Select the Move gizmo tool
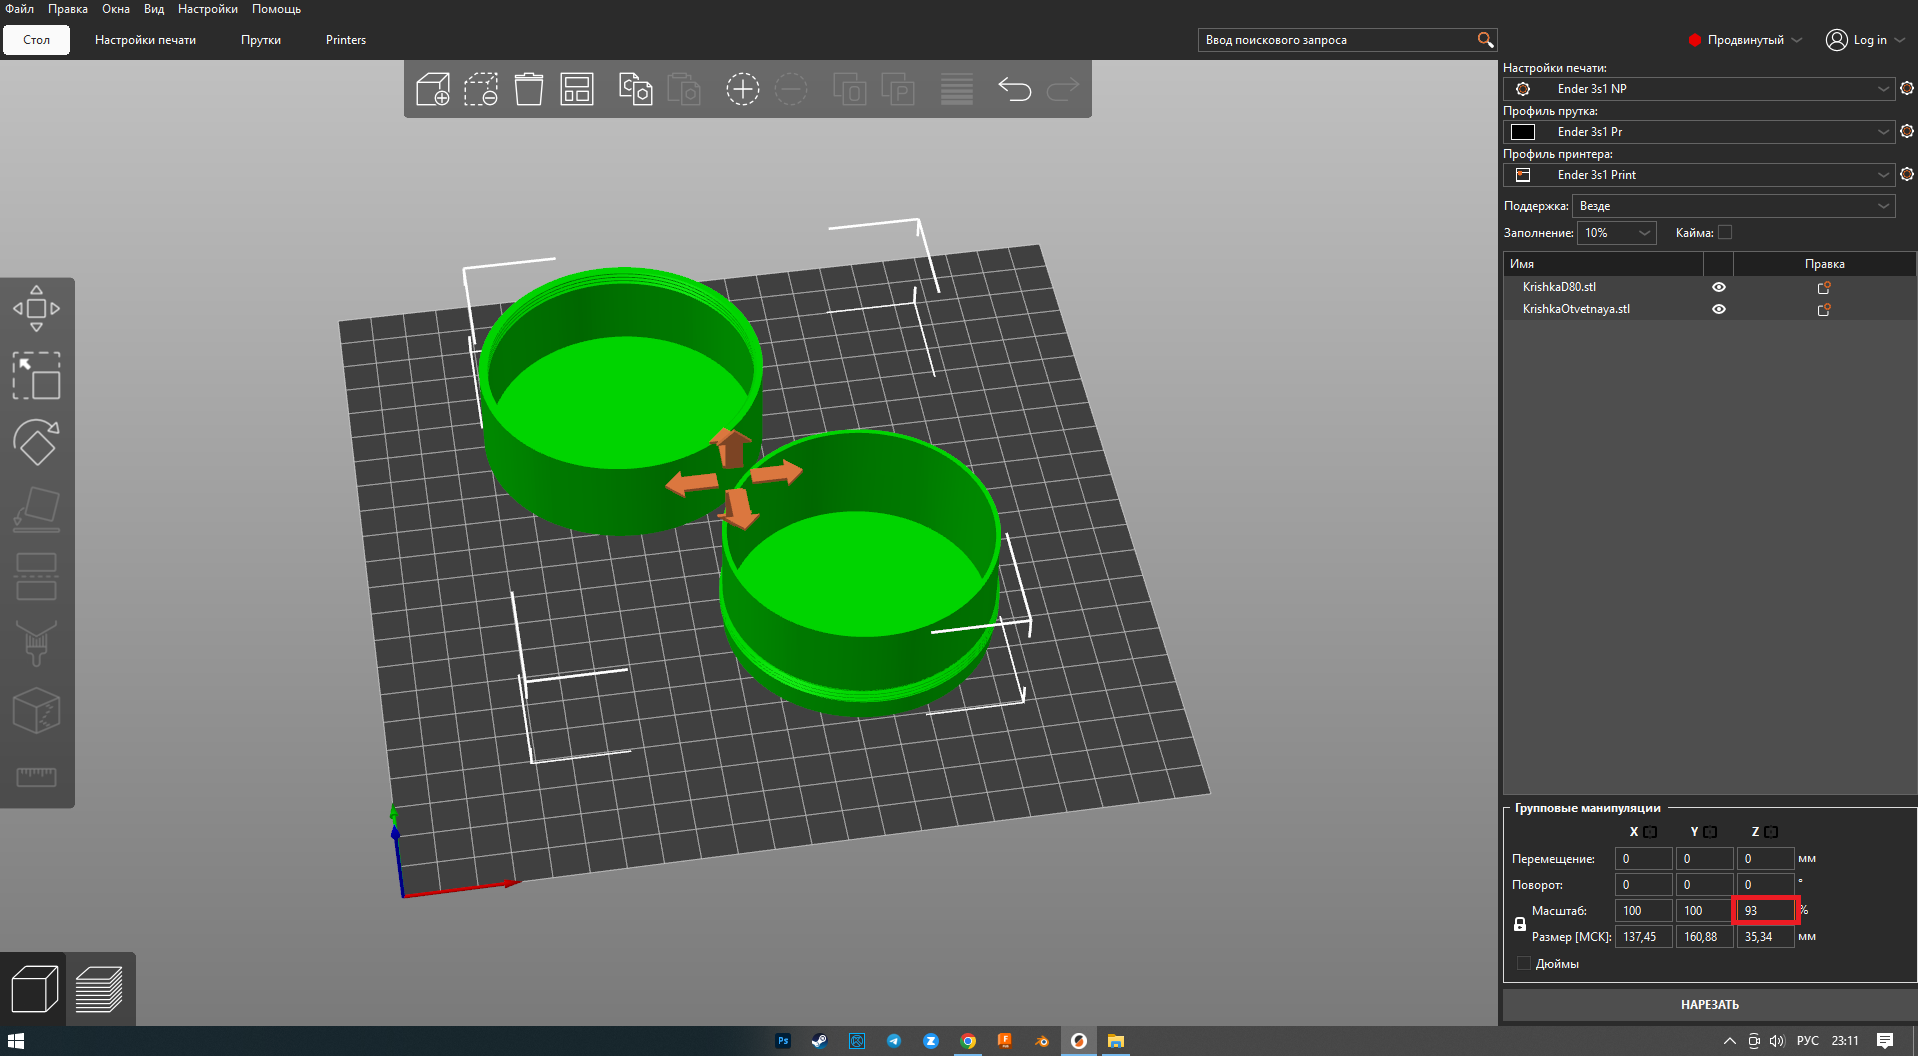This screenshot has width=1918, height=1056. point(36,308)
